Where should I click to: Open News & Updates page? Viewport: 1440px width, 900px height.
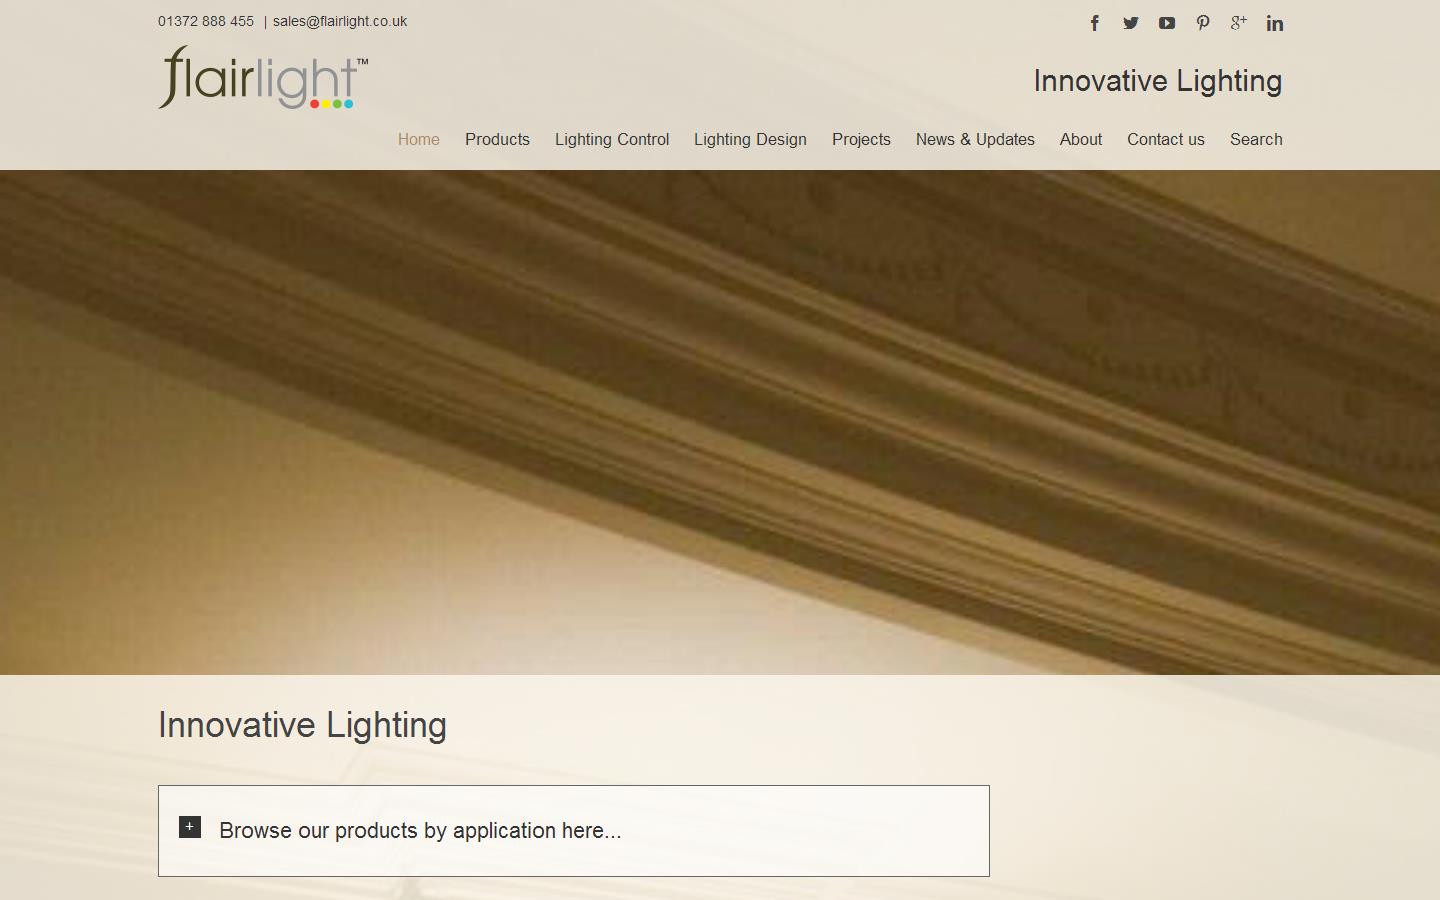975,140
